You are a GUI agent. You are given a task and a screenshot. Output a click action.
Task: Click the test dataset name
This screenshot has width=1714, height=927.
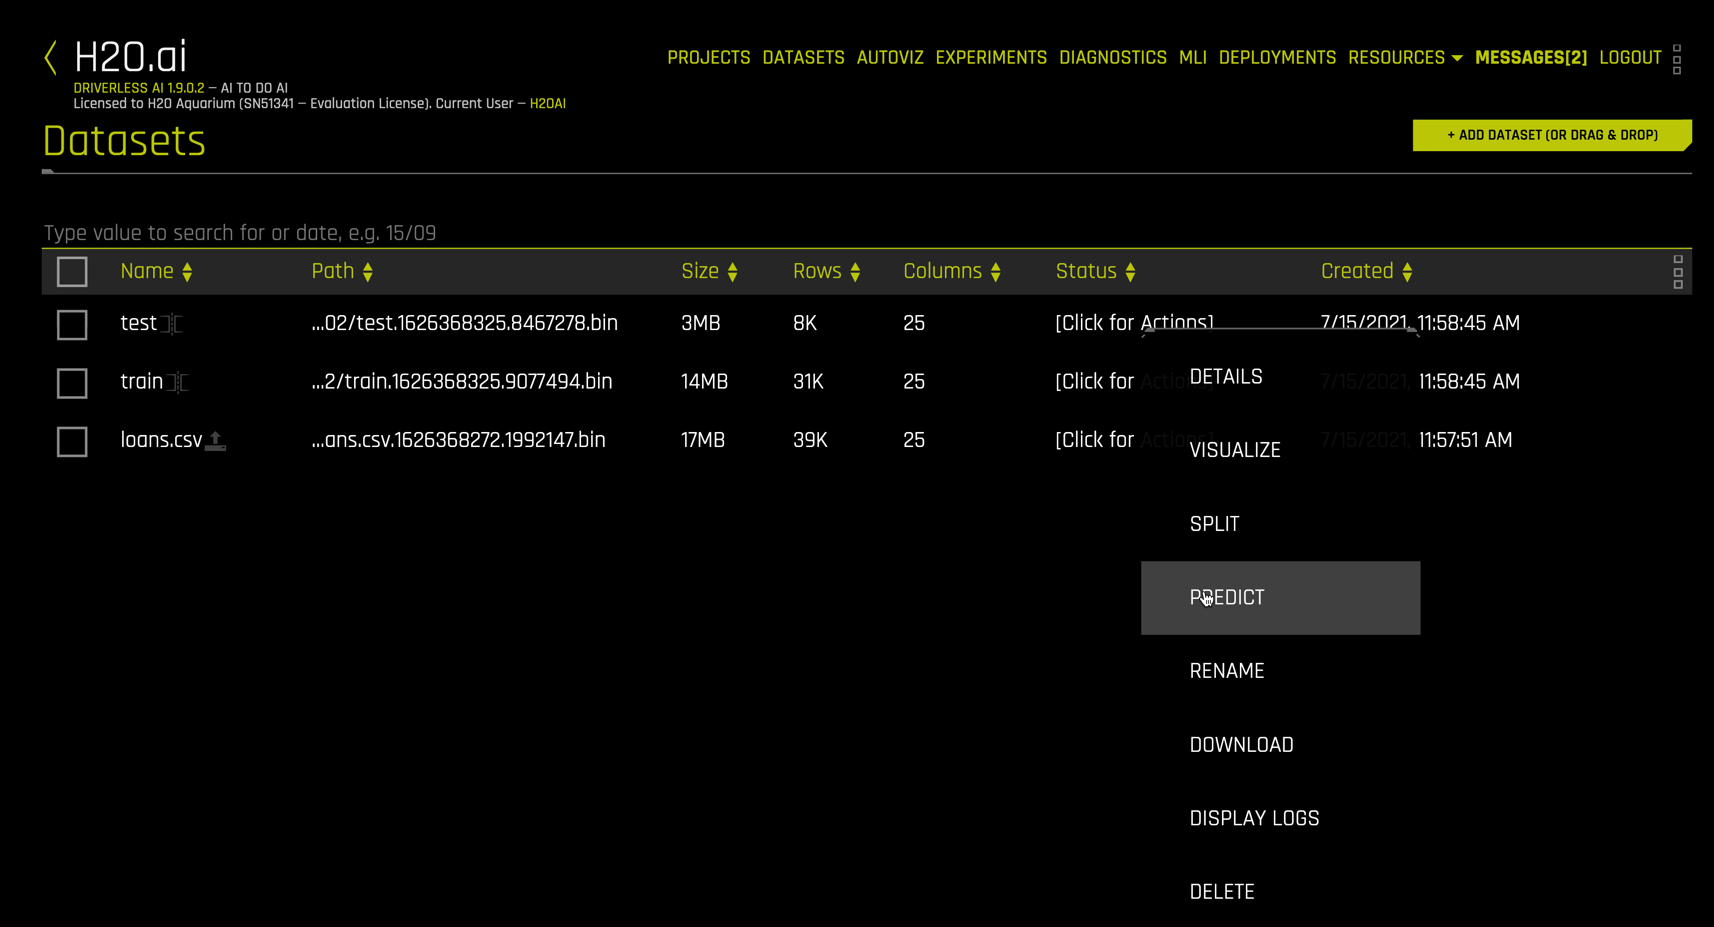click(x=138, y=324)
